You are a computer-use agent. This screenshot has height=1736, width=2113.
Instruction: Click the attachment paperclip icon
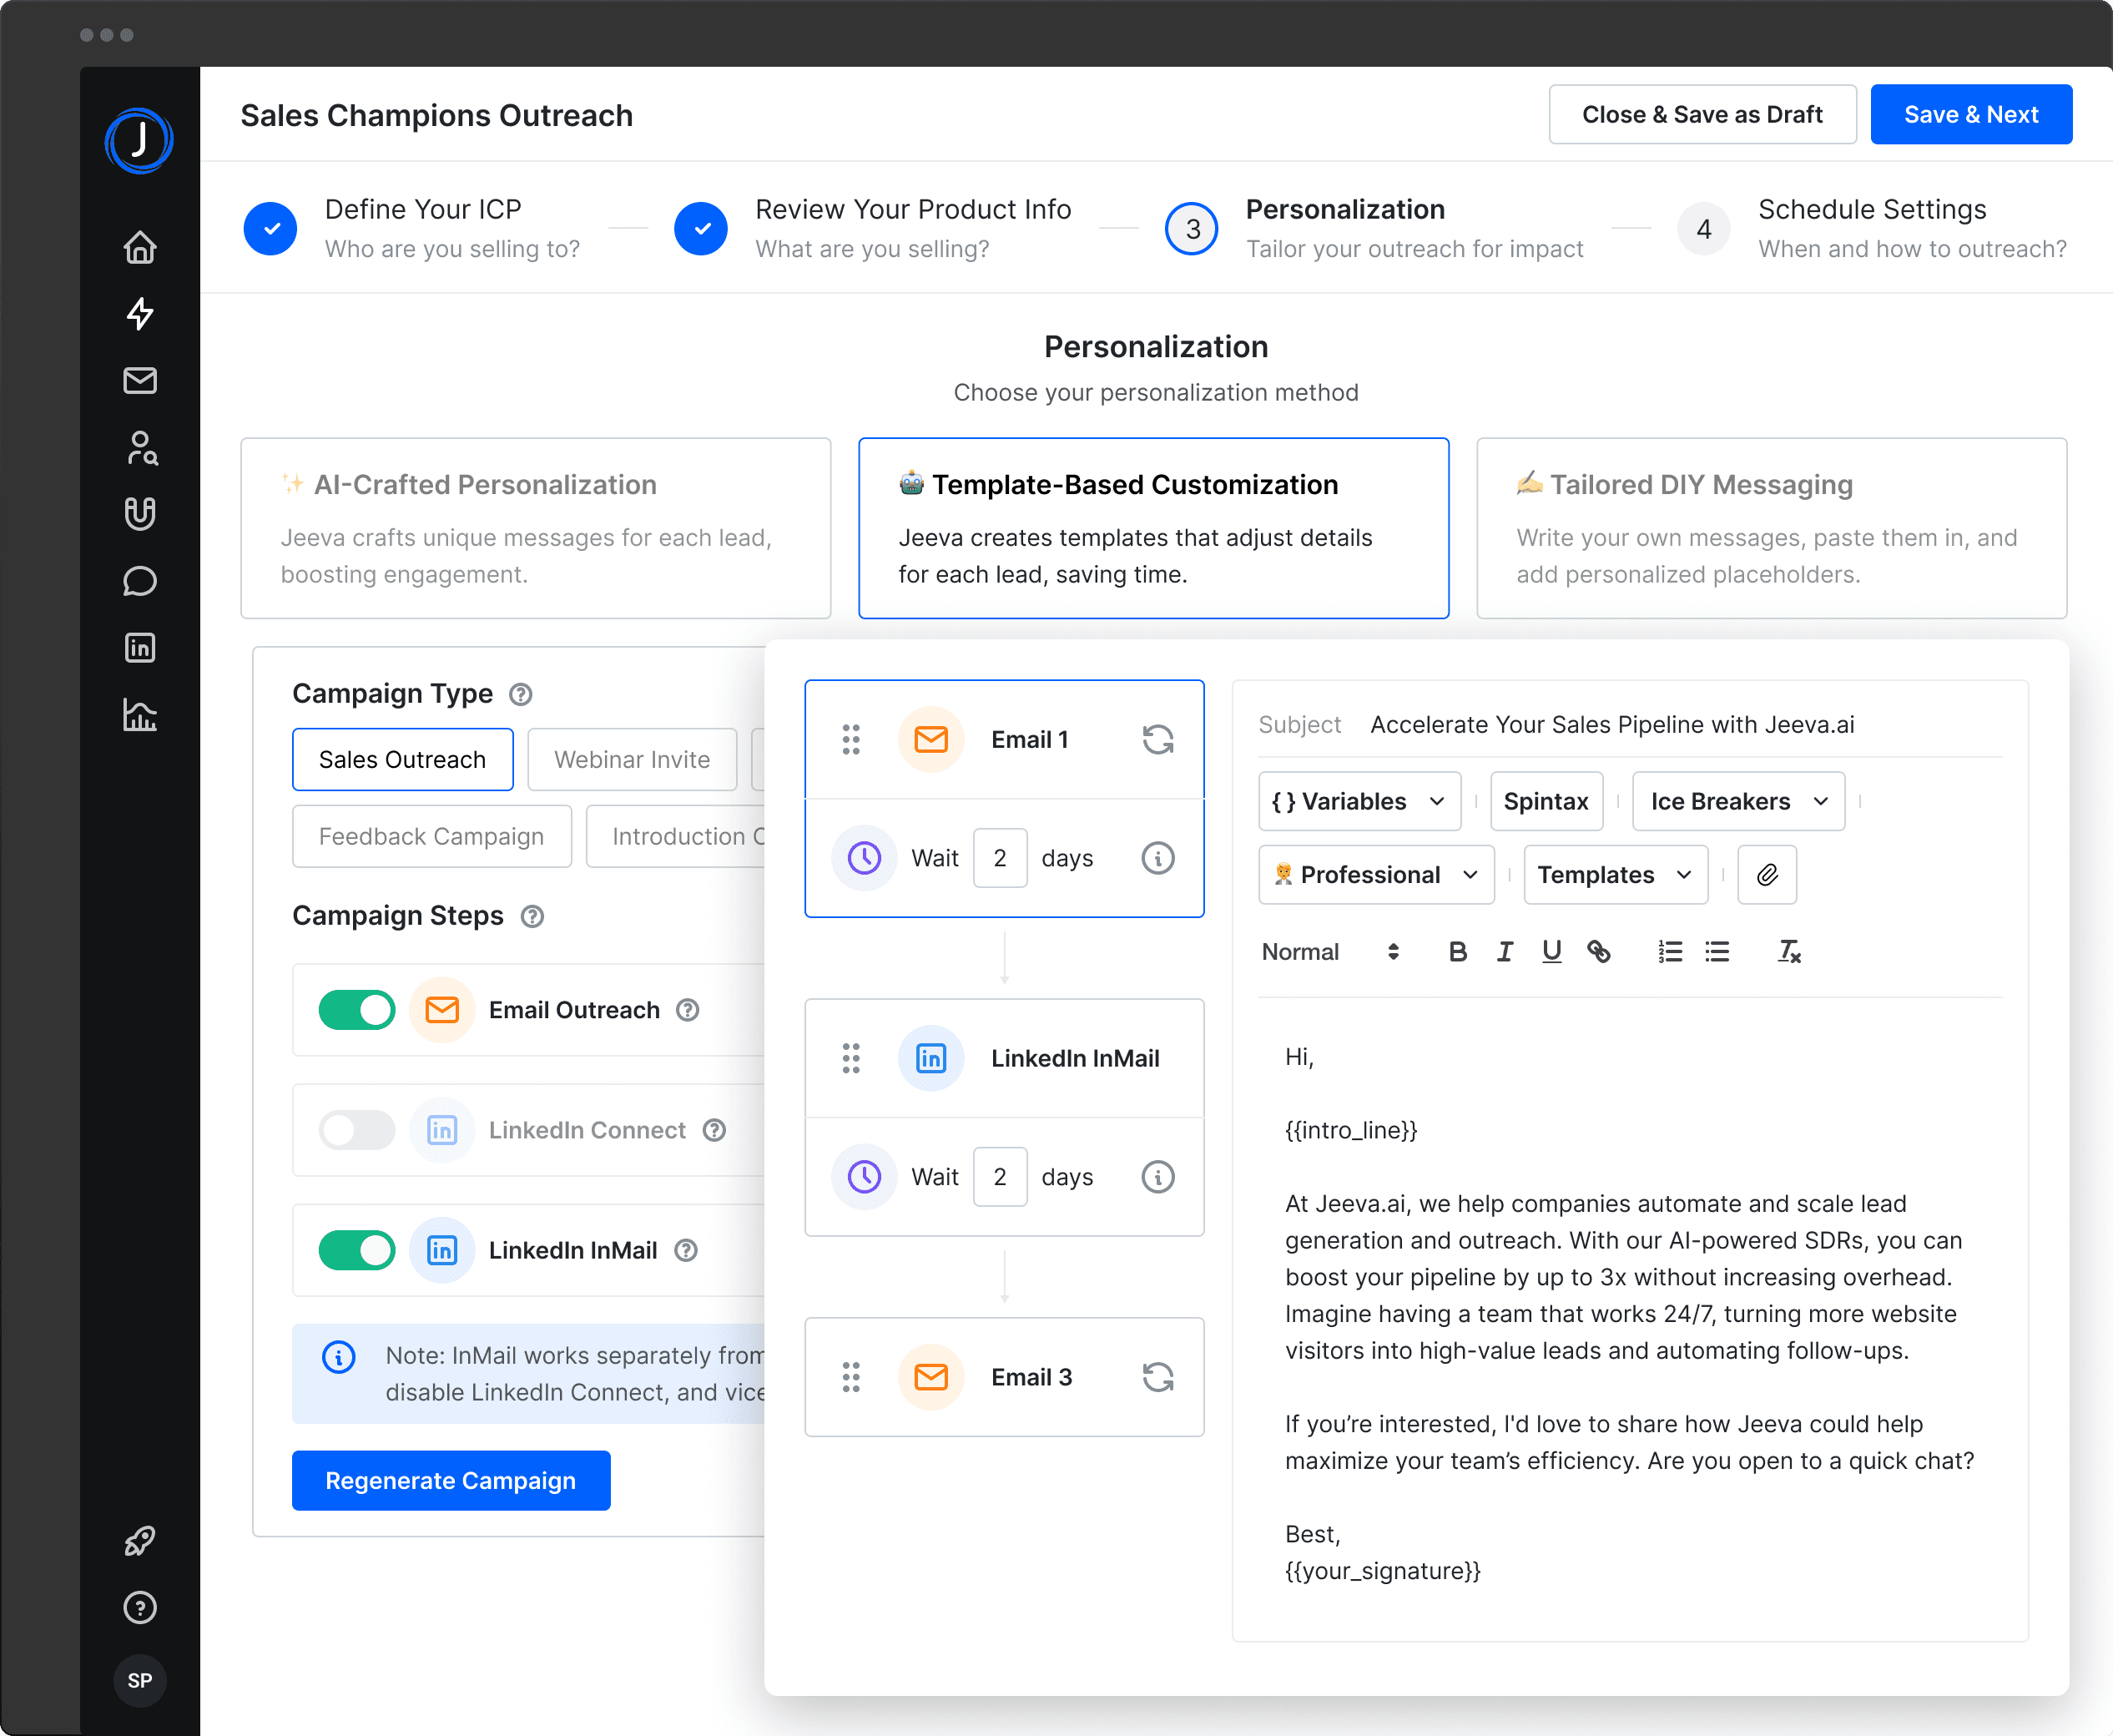pos(1767,875)
